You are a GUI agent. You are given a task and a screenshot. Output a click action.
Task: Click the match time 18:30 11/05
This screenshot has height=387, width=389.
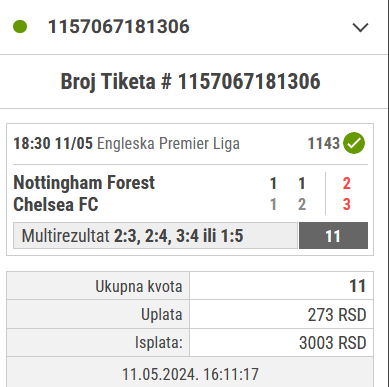(x=53, y=144)
